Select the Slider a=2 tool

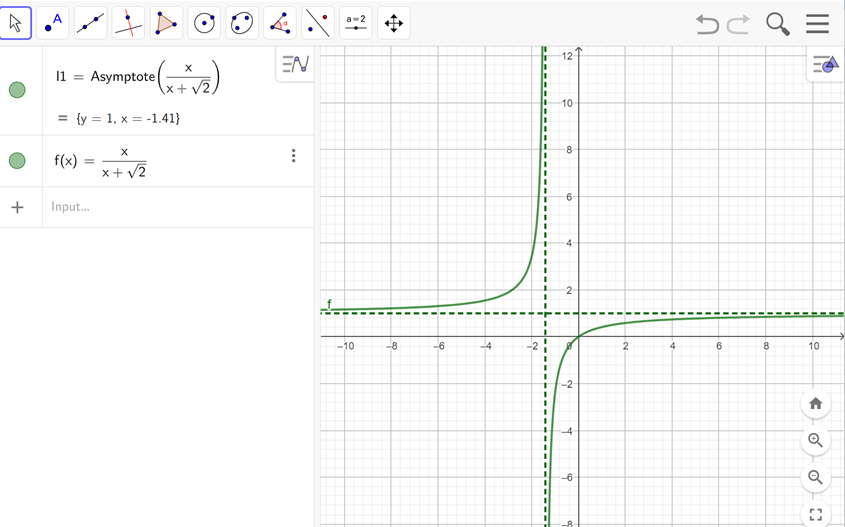tap(355, 23)
